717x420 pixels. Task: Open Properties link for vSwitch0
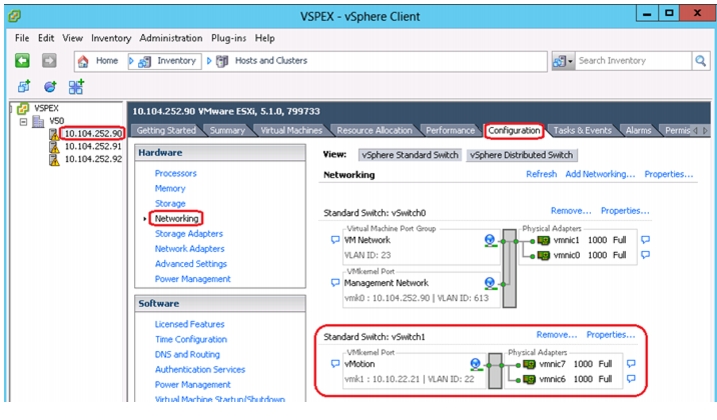[x=625, y=211]
